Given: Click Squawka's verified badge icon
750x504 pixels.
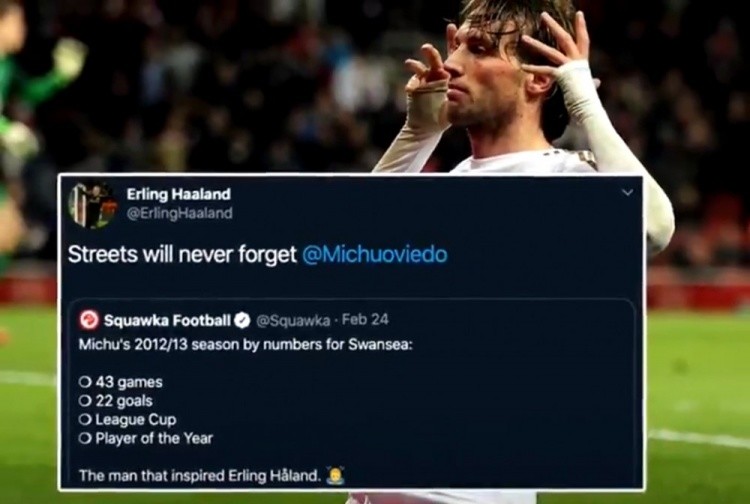Looking at the screenshot, I should pyautogui.click(x=242, y=320).
